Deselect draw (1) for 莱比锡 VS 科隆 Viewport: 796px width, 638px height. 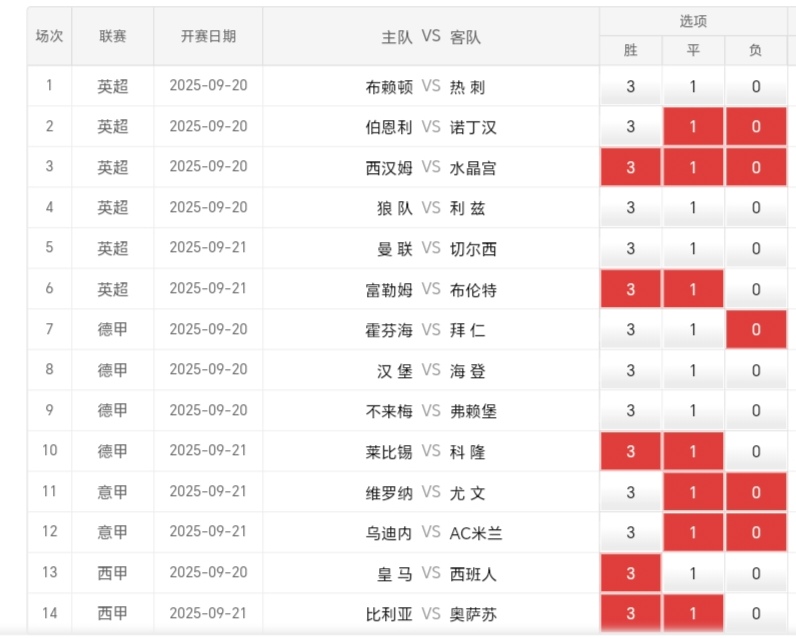point(693,451)
